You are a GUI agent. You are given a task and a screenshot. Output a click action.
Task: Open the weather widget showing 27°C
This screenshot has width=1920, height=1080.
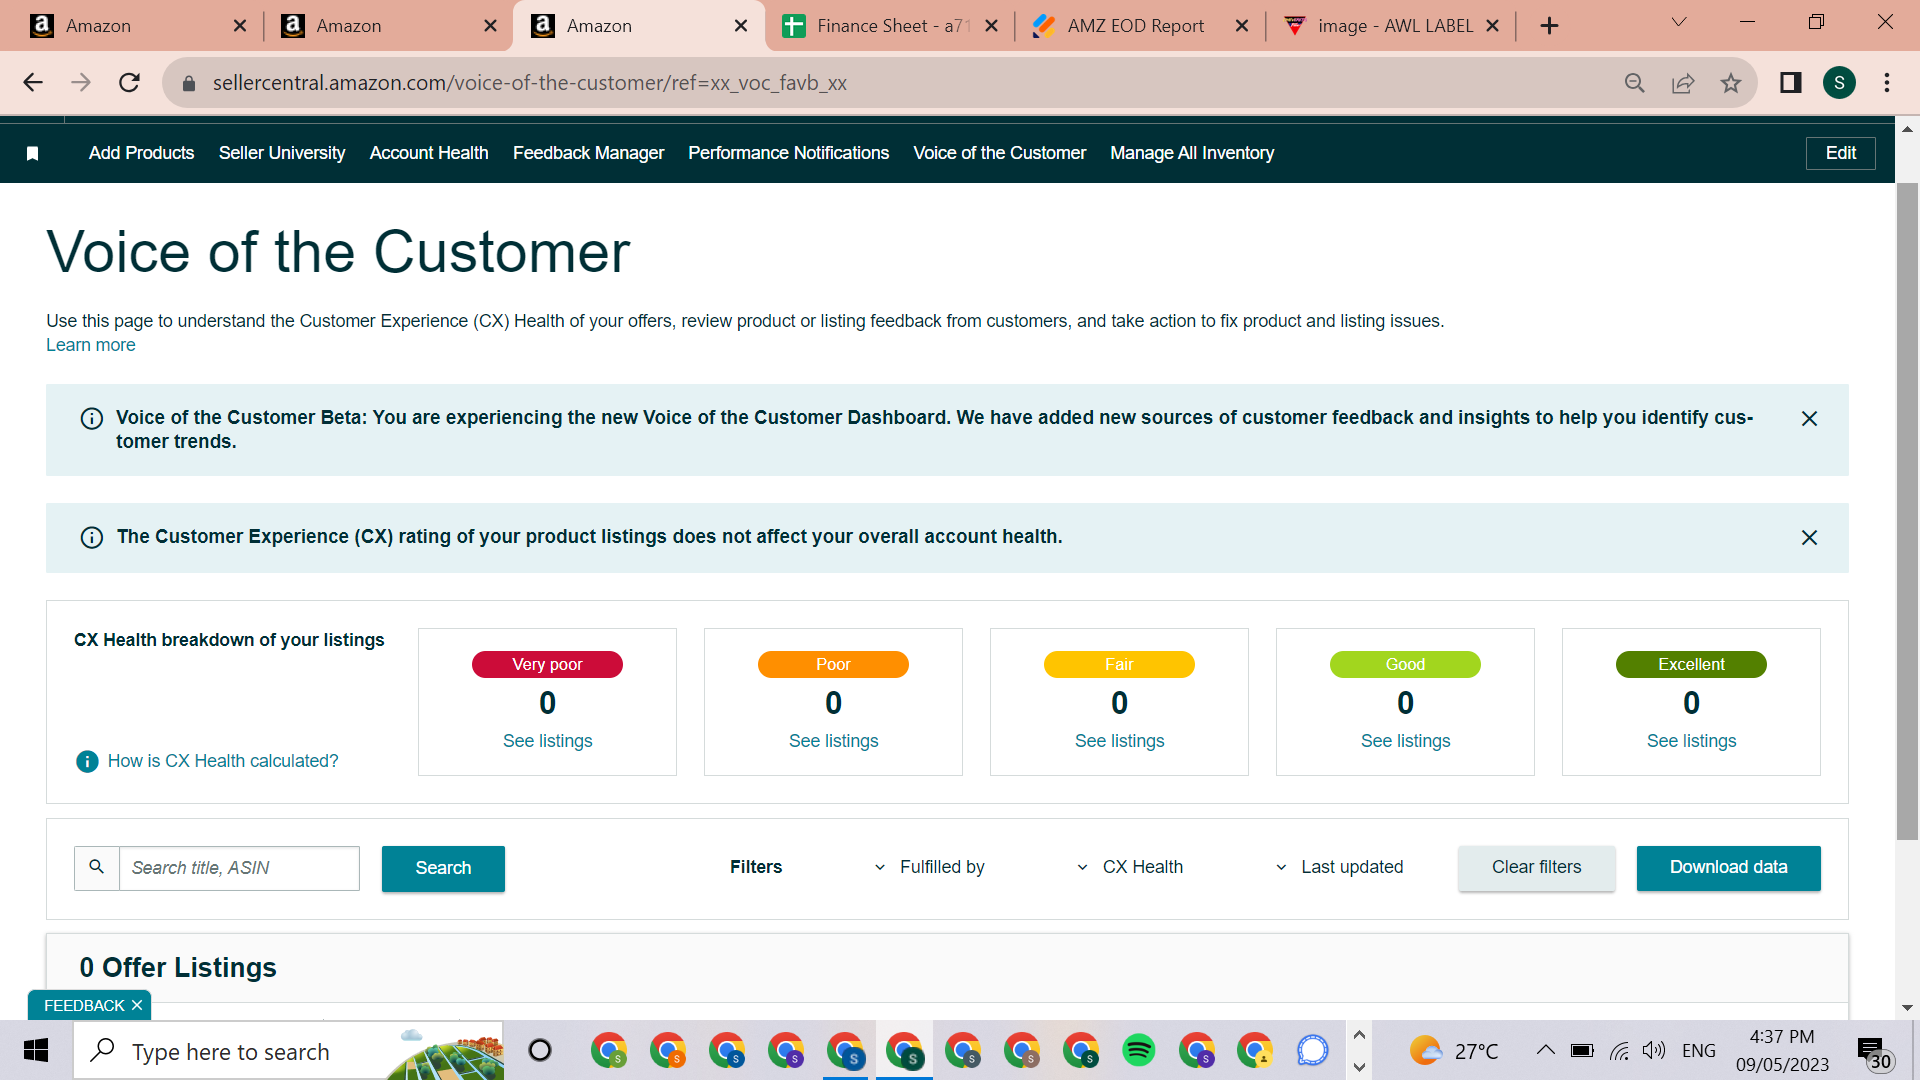1454,1051
